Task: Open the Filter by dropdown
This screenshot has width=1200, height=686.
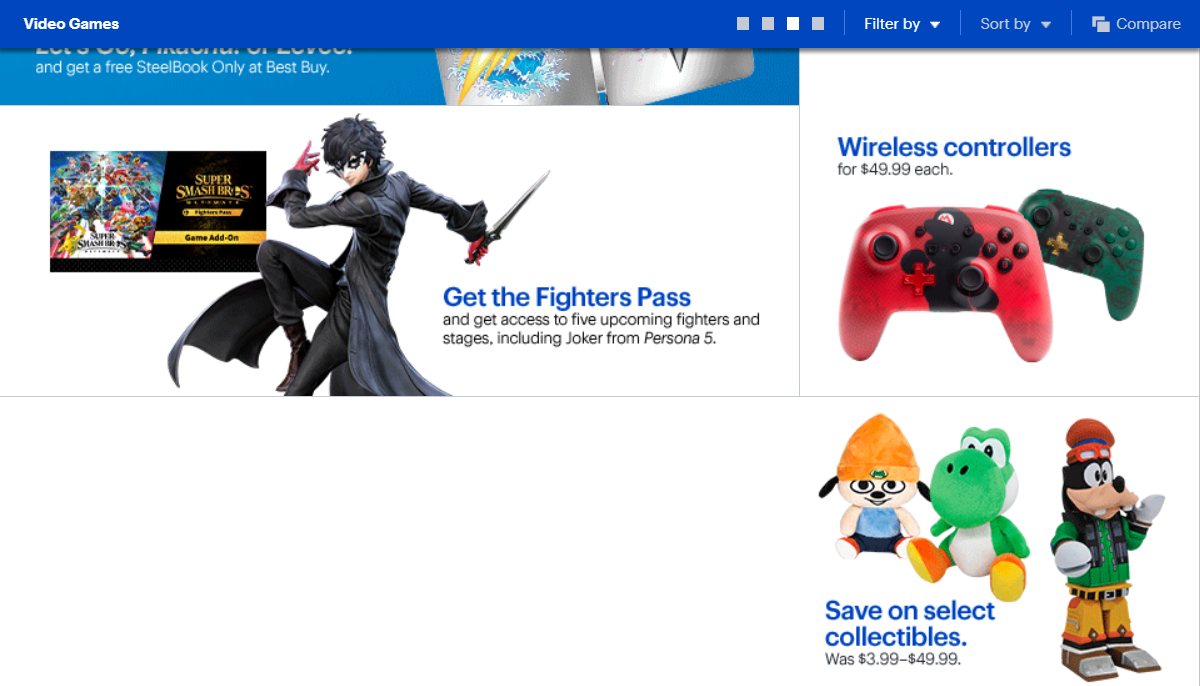Action: [902, 24]
